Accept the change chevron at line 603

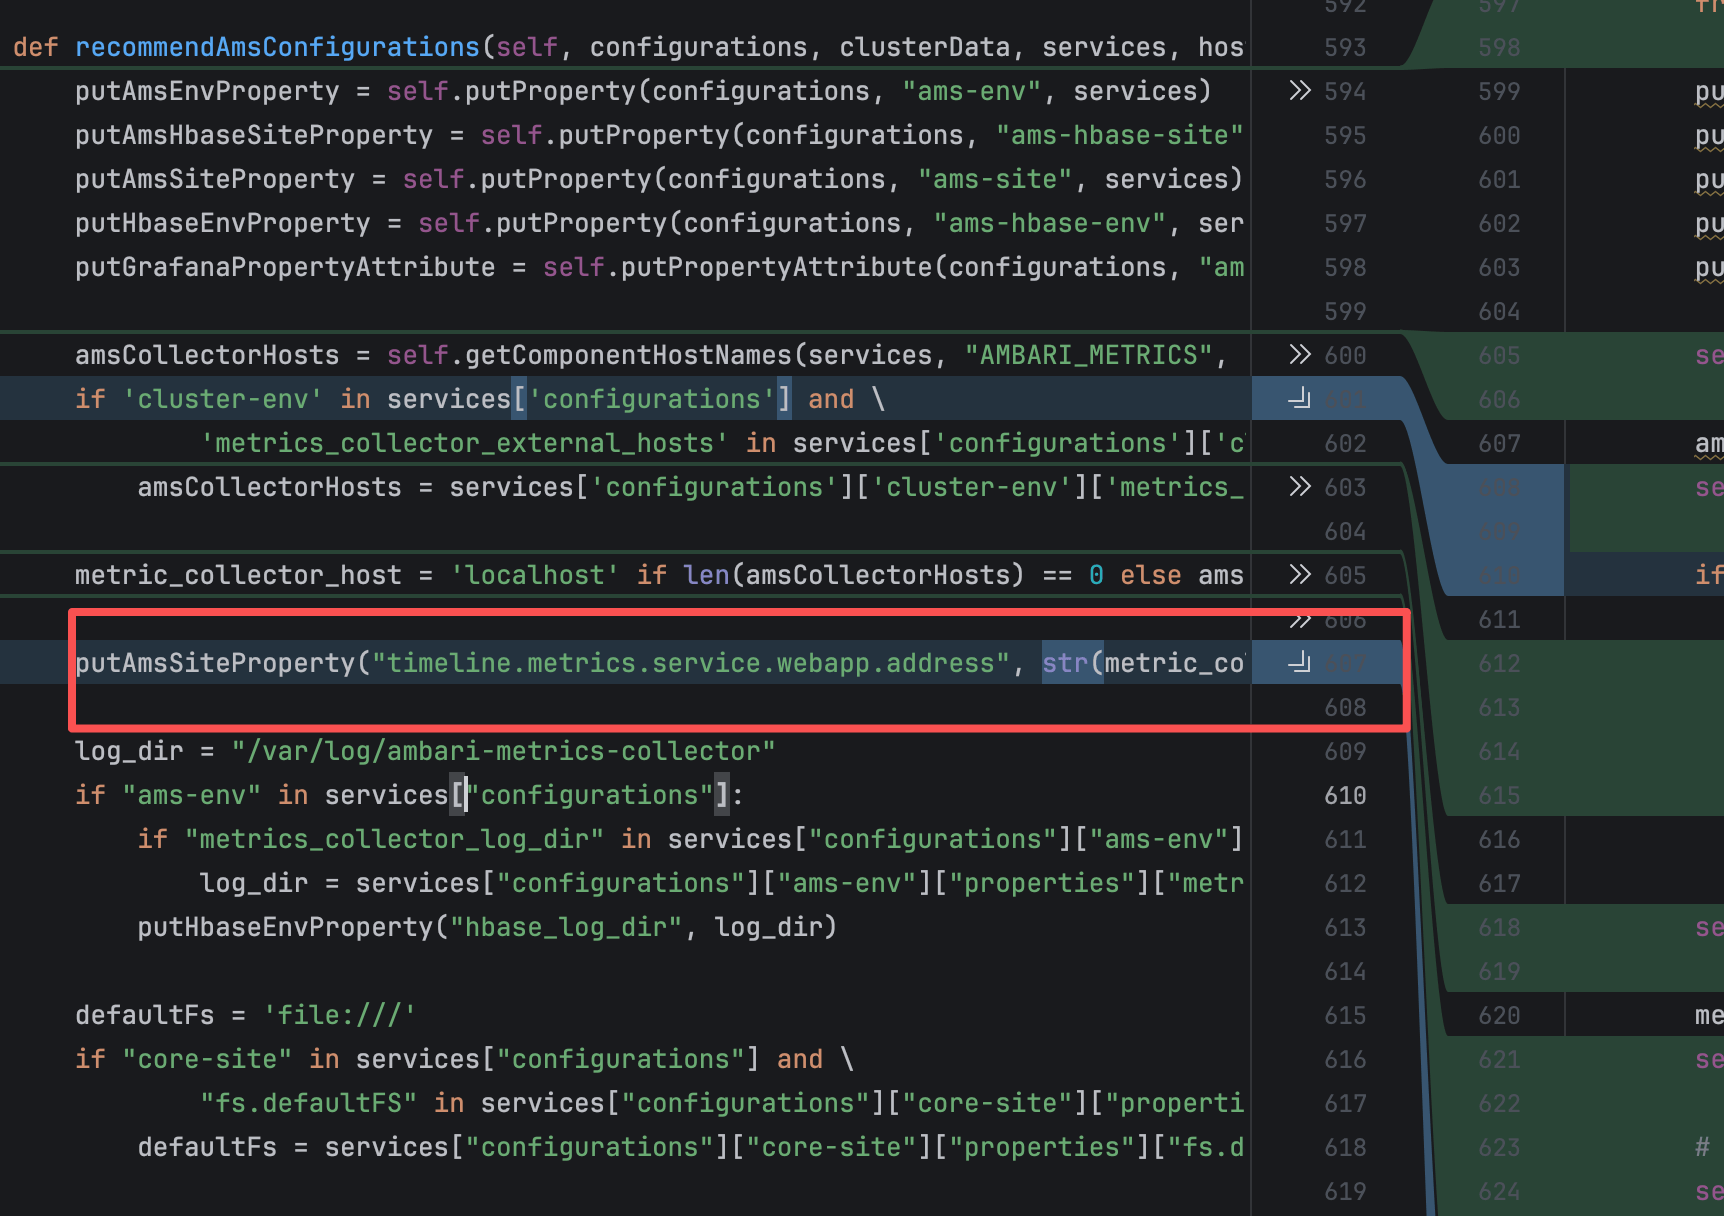tap(1299, 487)
